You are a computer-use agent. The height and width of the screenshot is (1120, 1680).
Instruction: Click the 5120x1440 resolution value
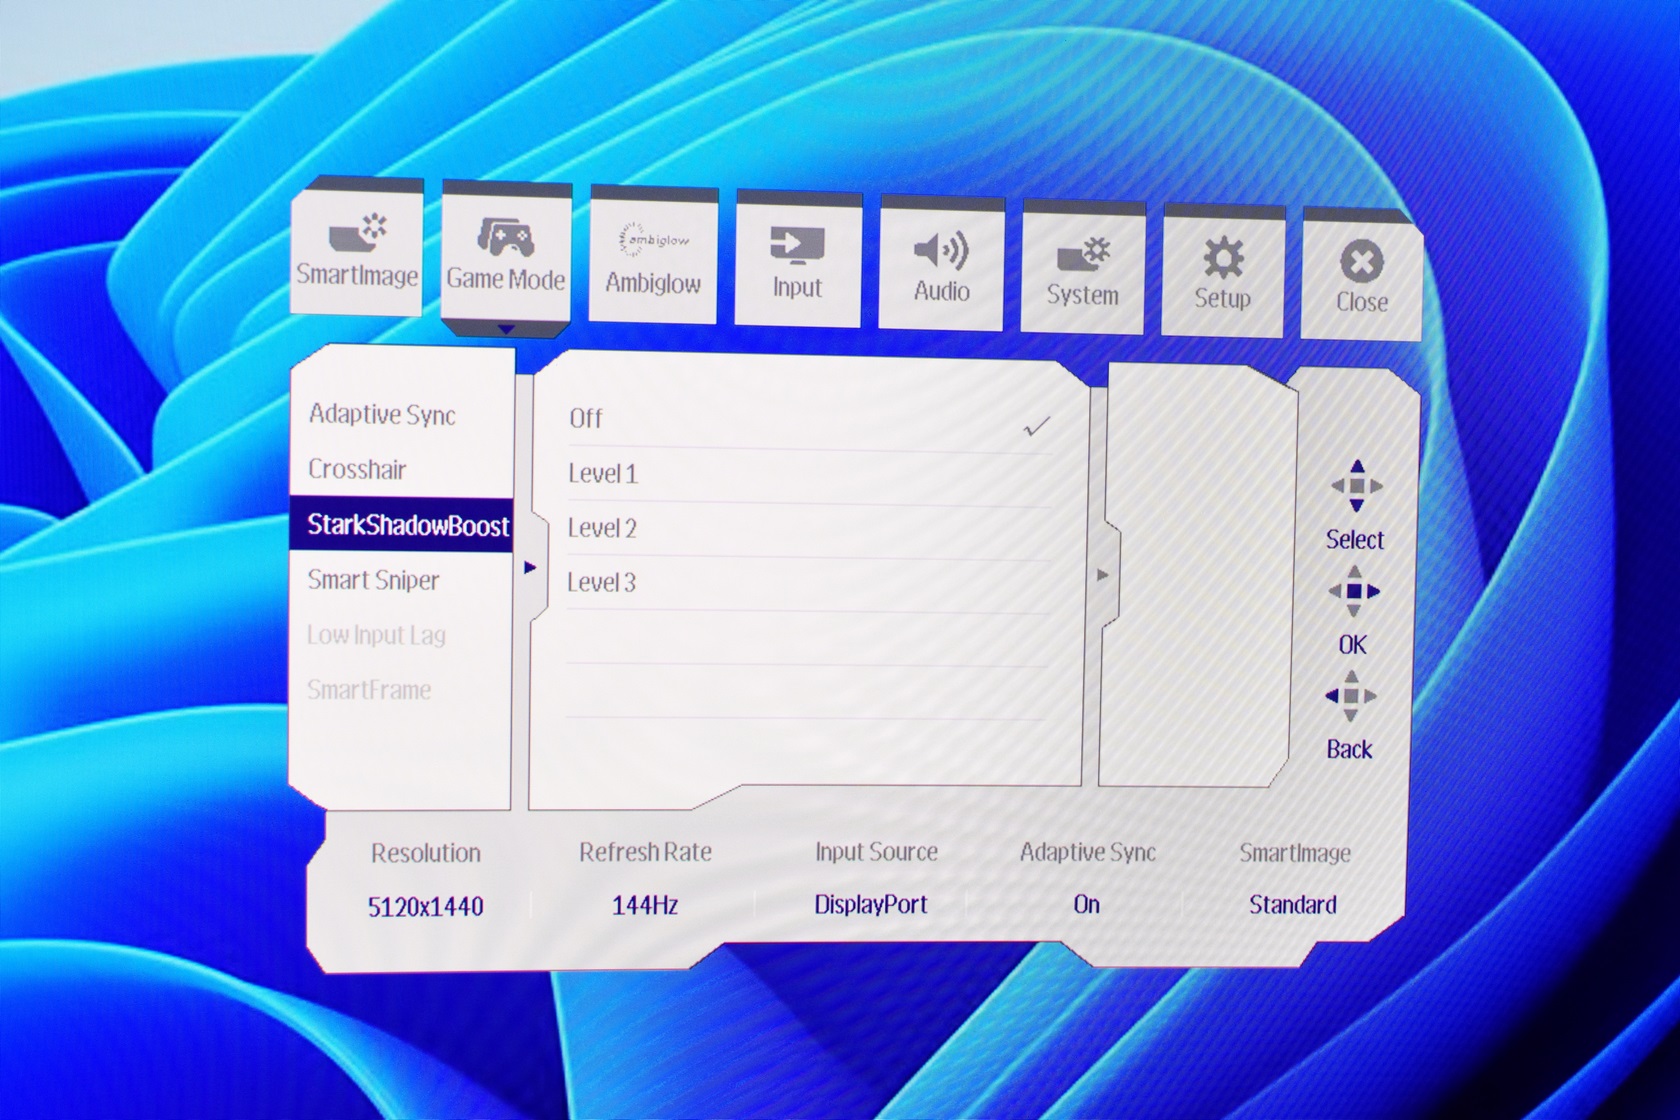coord(426,907)
